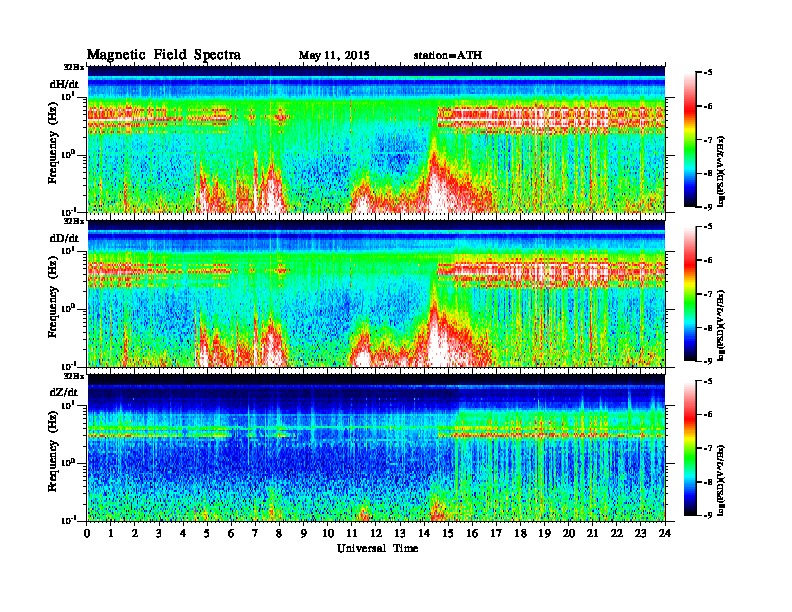
Task: Select the dH/dt panel label
Action: point(64,85)
